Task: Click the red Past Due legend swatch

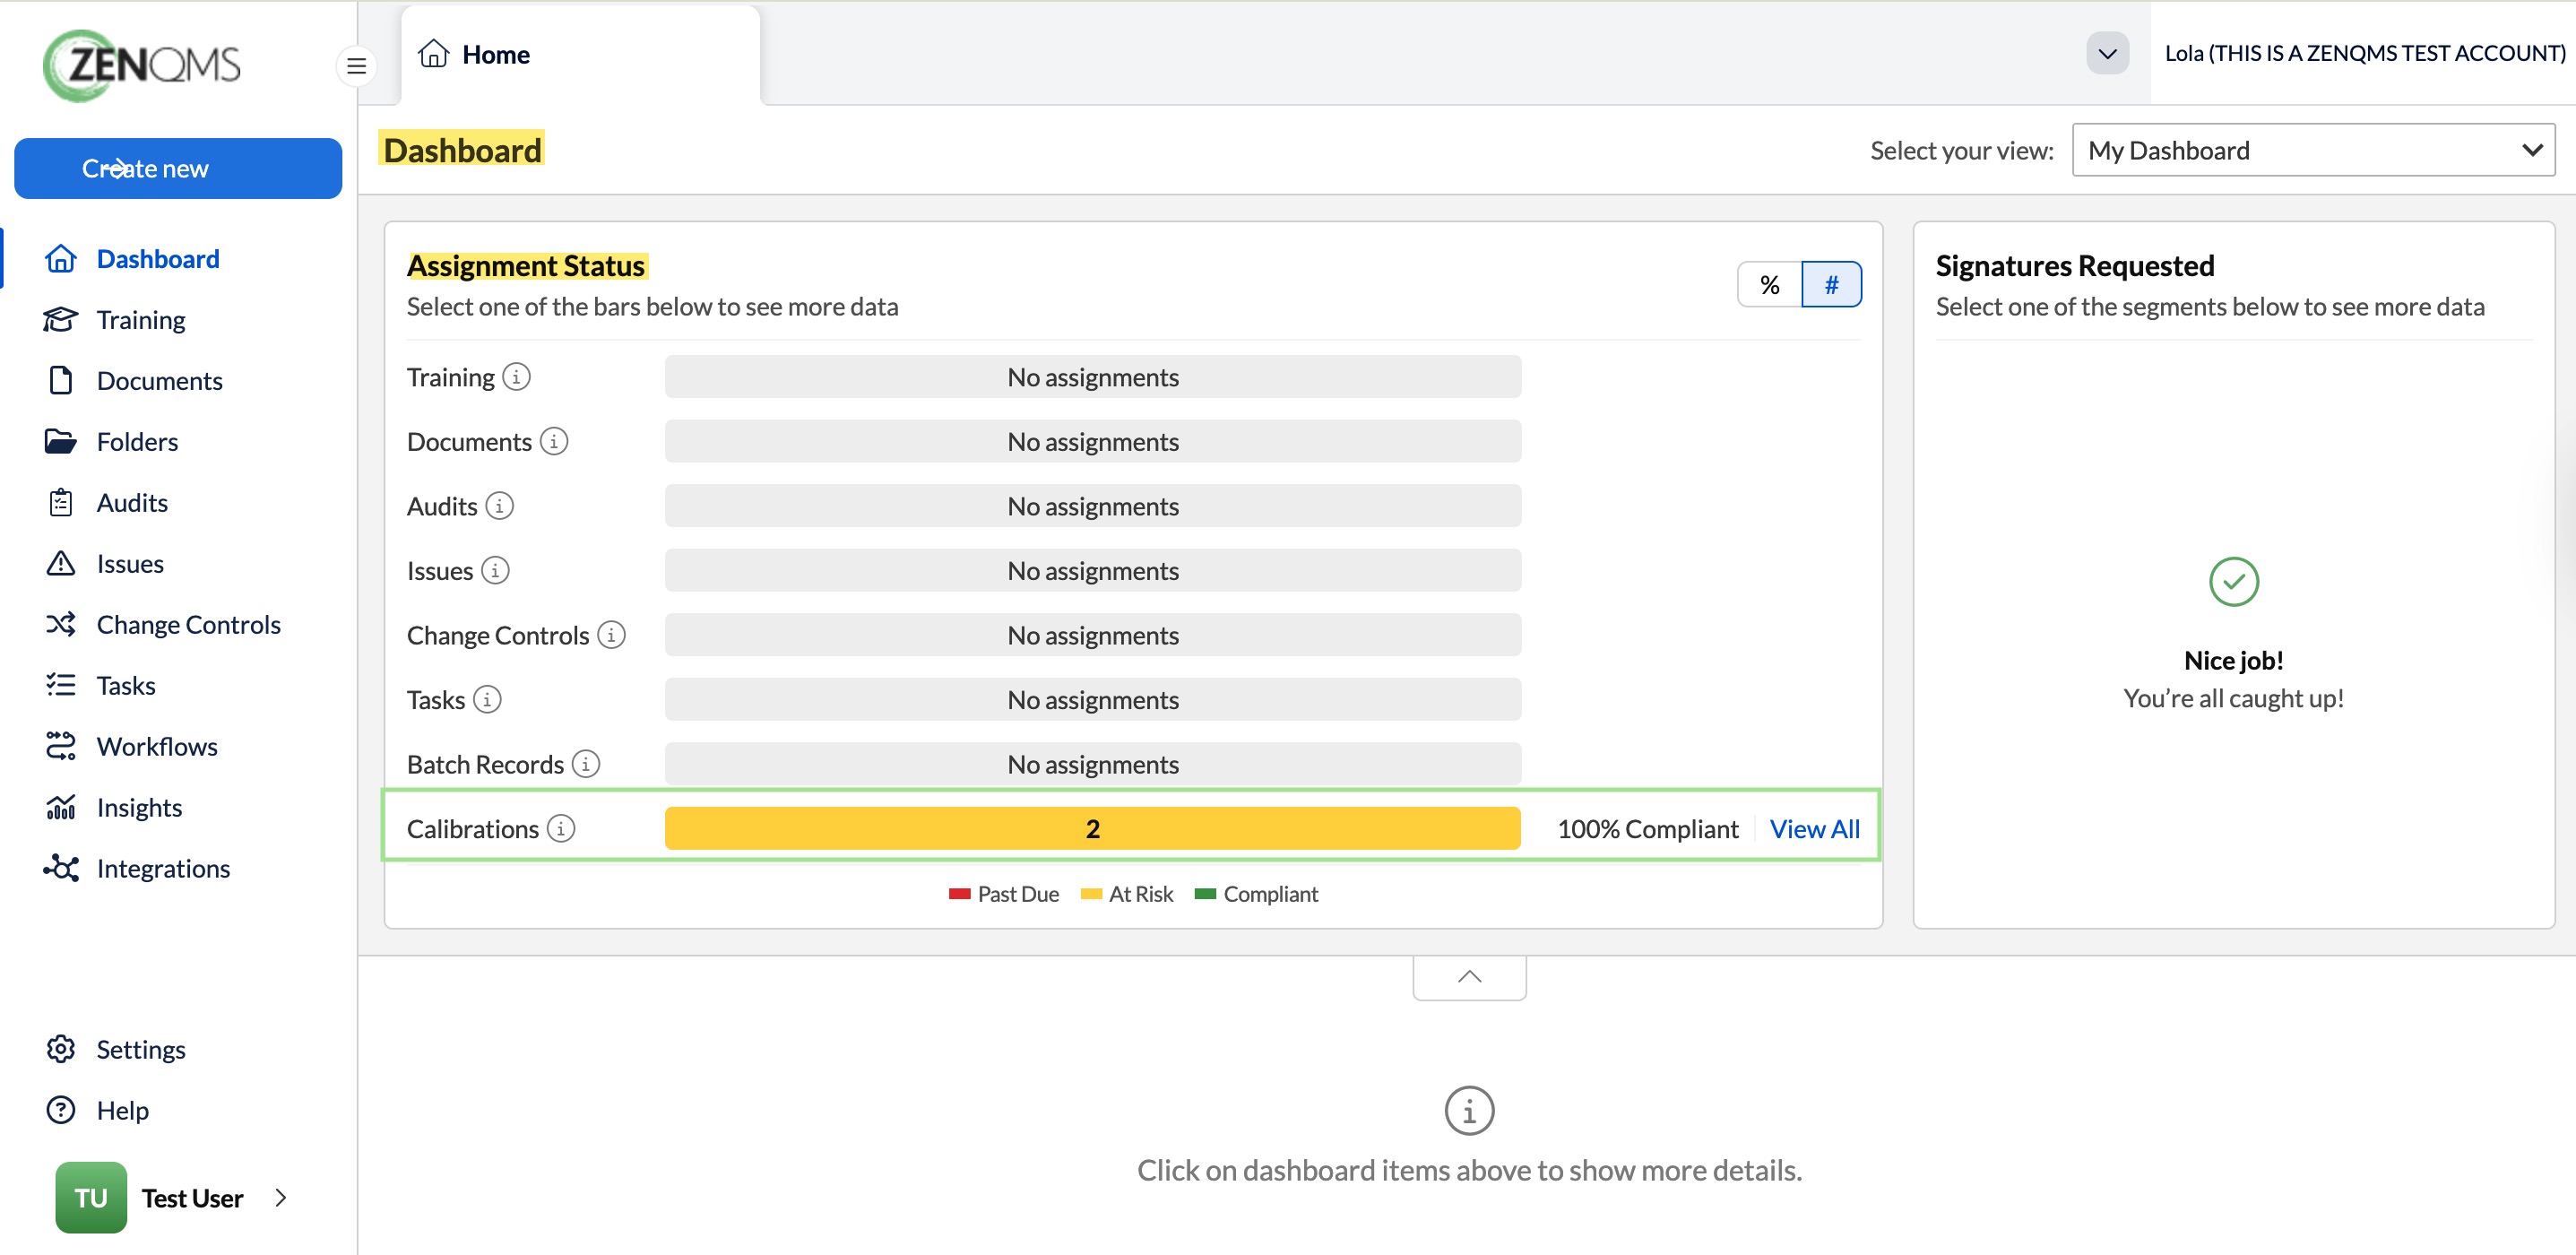Action: [x=959, y=894]
